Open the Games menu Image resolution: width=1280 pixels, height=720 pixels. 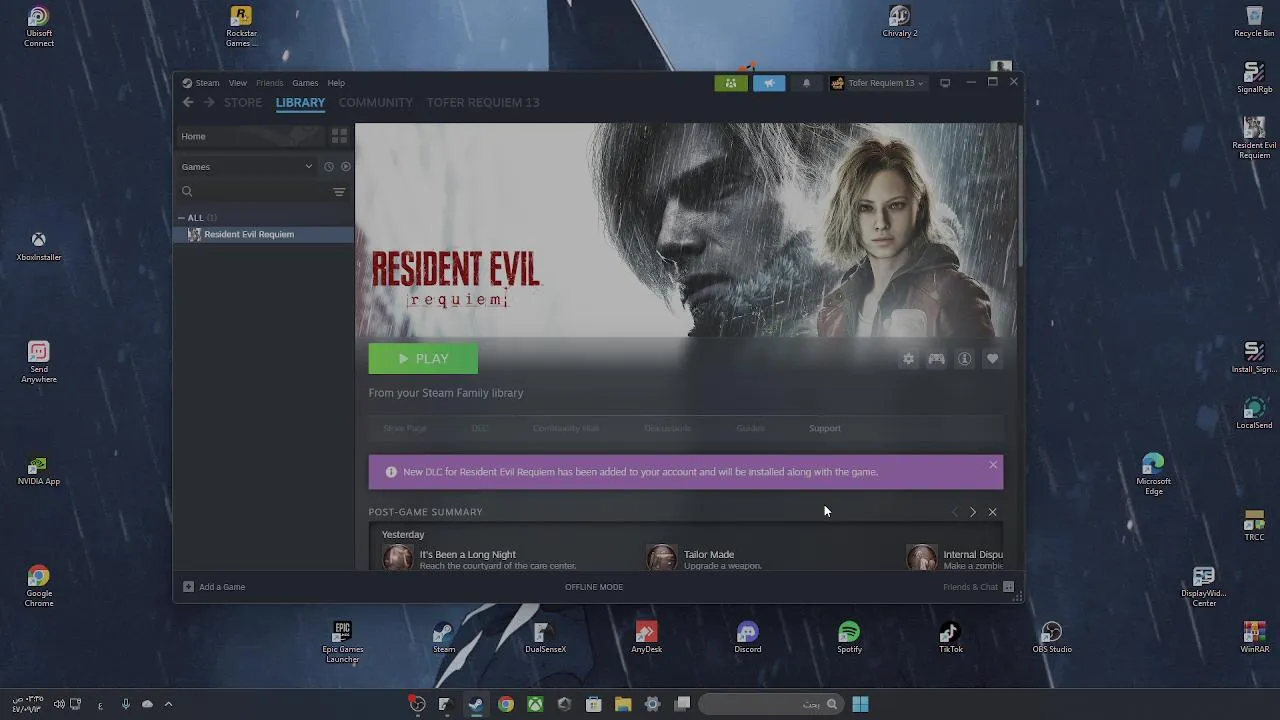pos(305,83)
